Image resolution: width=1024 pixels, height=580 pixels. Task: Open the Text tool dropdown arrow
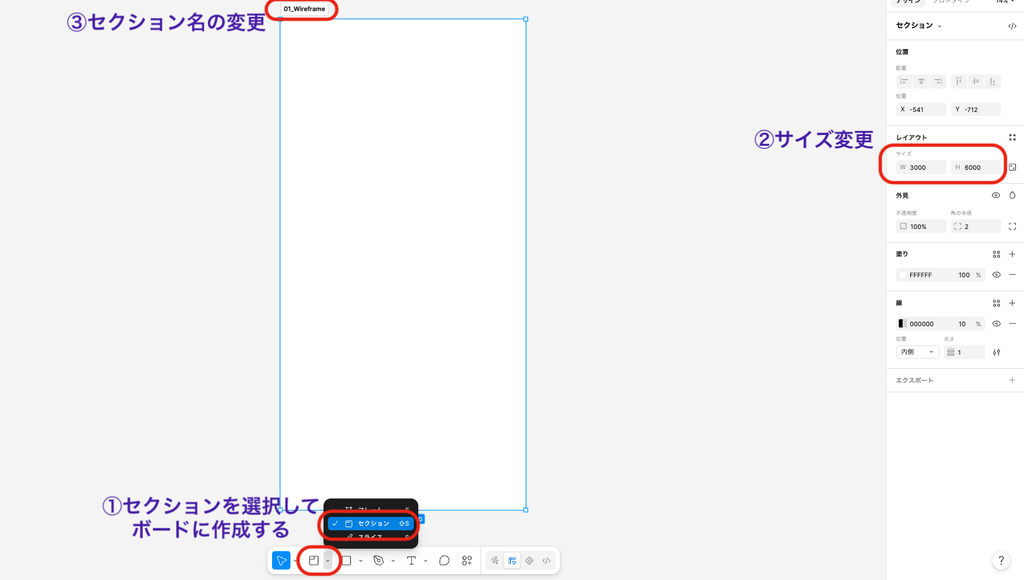coord(426,560)
